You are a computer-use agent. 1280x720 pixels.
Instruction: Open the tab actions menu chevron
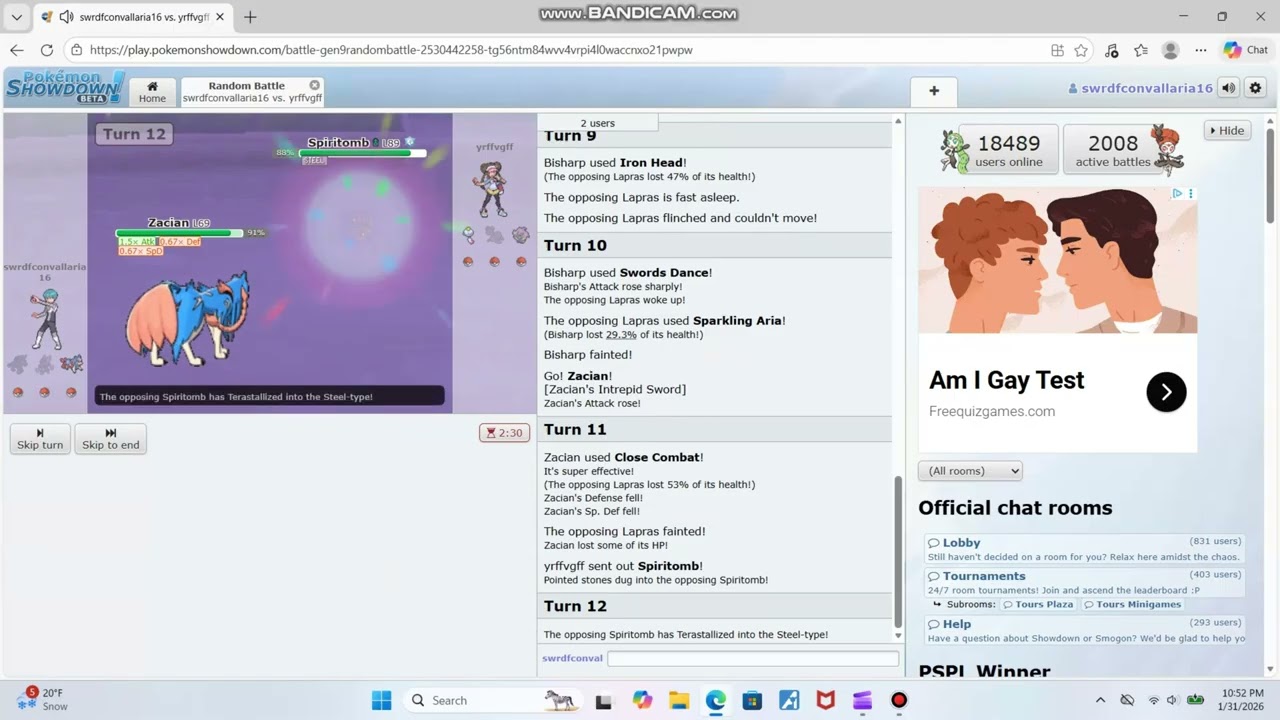(x=16, y=17)
